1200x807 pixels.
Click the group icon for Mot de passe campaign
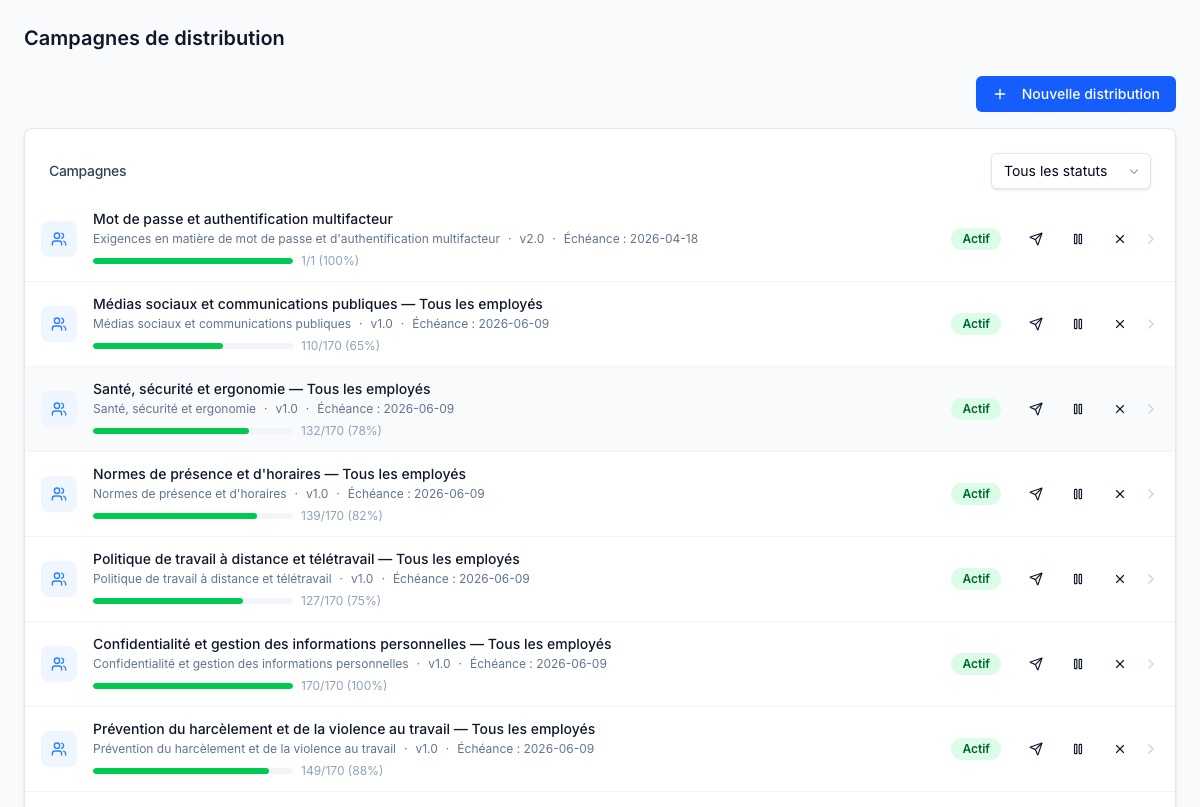pos(59,239)
